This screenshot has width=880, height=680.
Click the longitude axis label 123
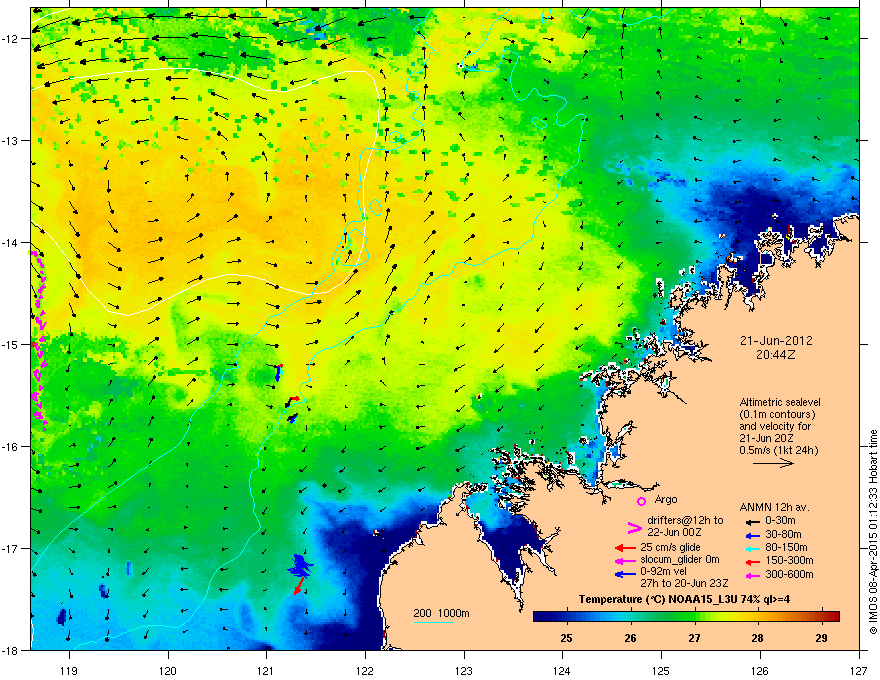[464, 670]
